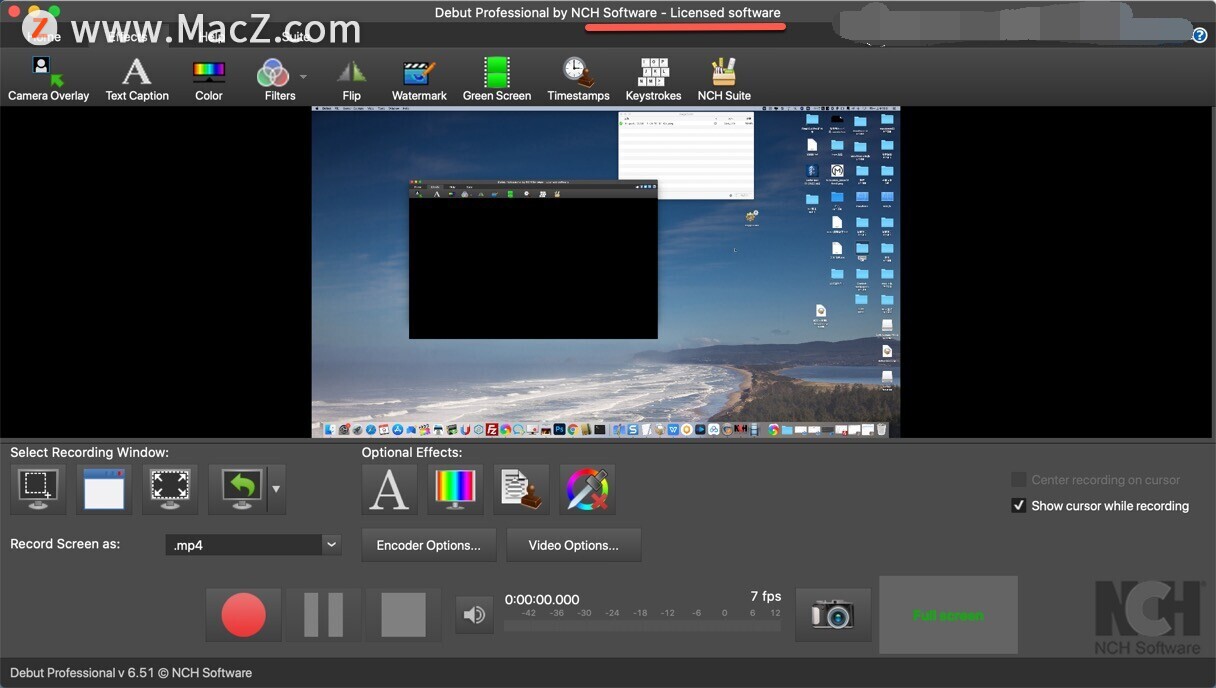Click the stamp watermark optional effect button
Image resolution: width=1216 pixels, height=688 pixels.
[521, 489]
